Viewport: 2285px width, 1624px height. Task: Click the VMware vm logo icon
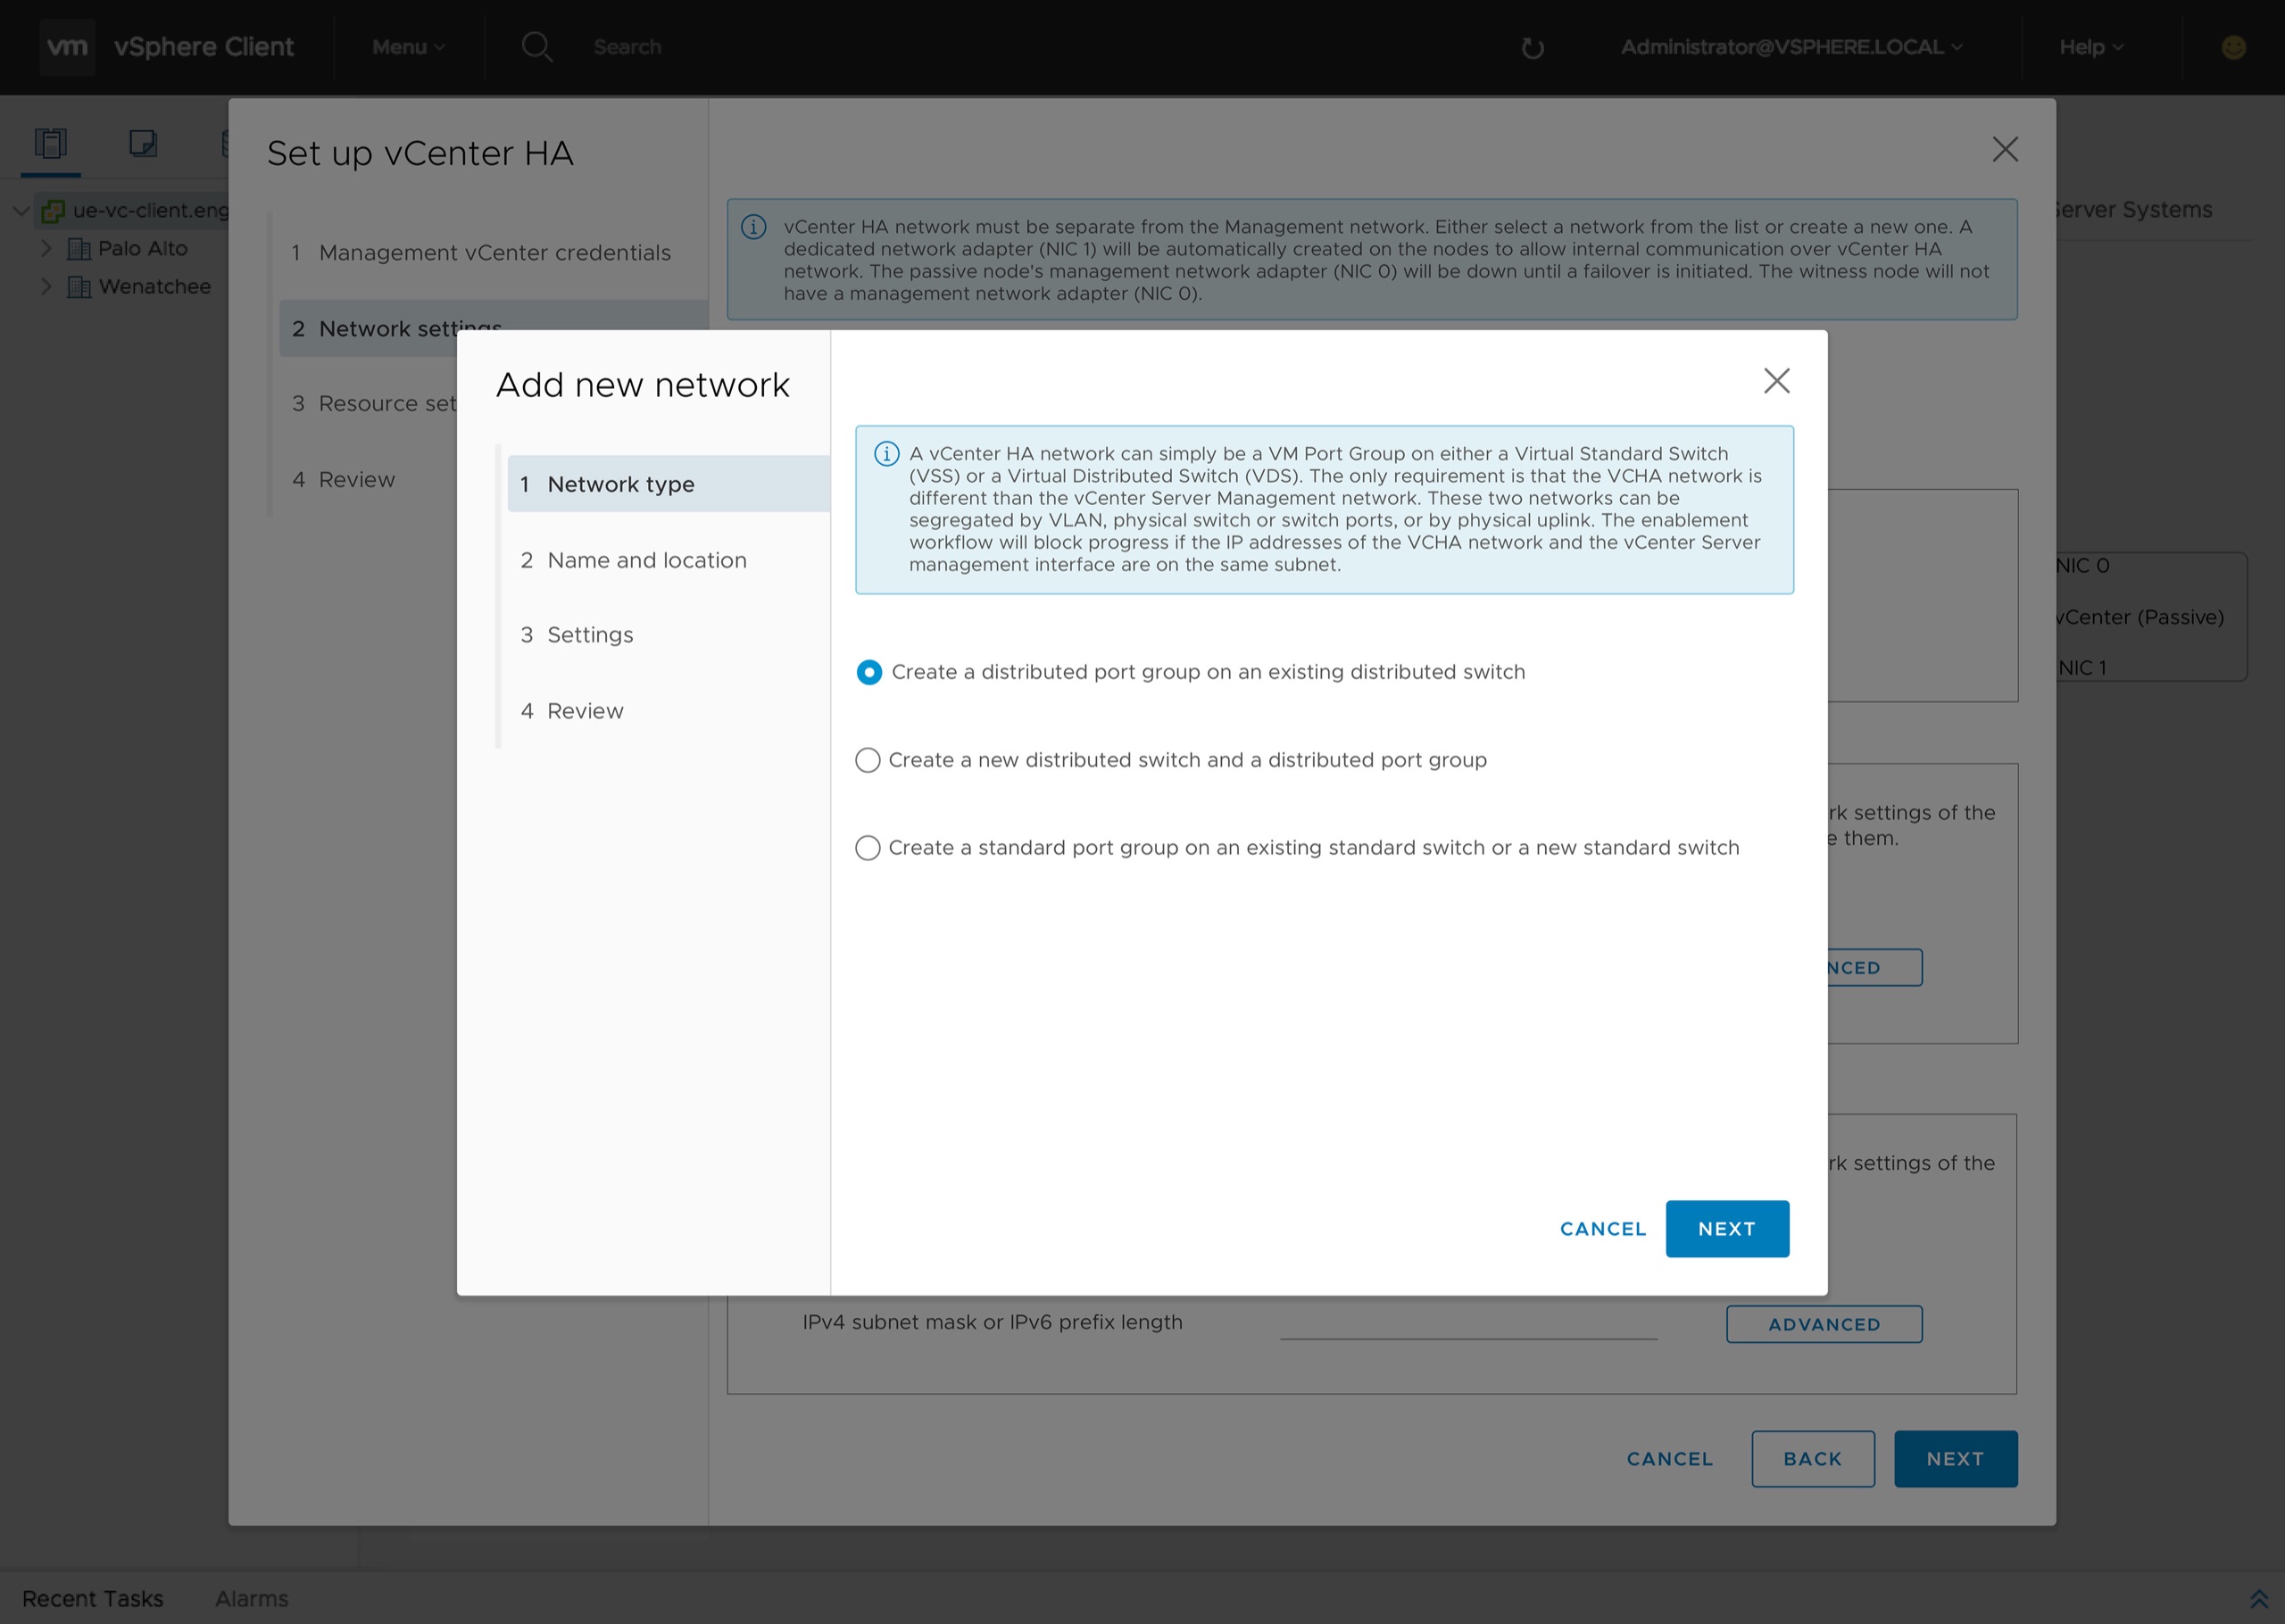pyautogui.click(x=67, y=47)
